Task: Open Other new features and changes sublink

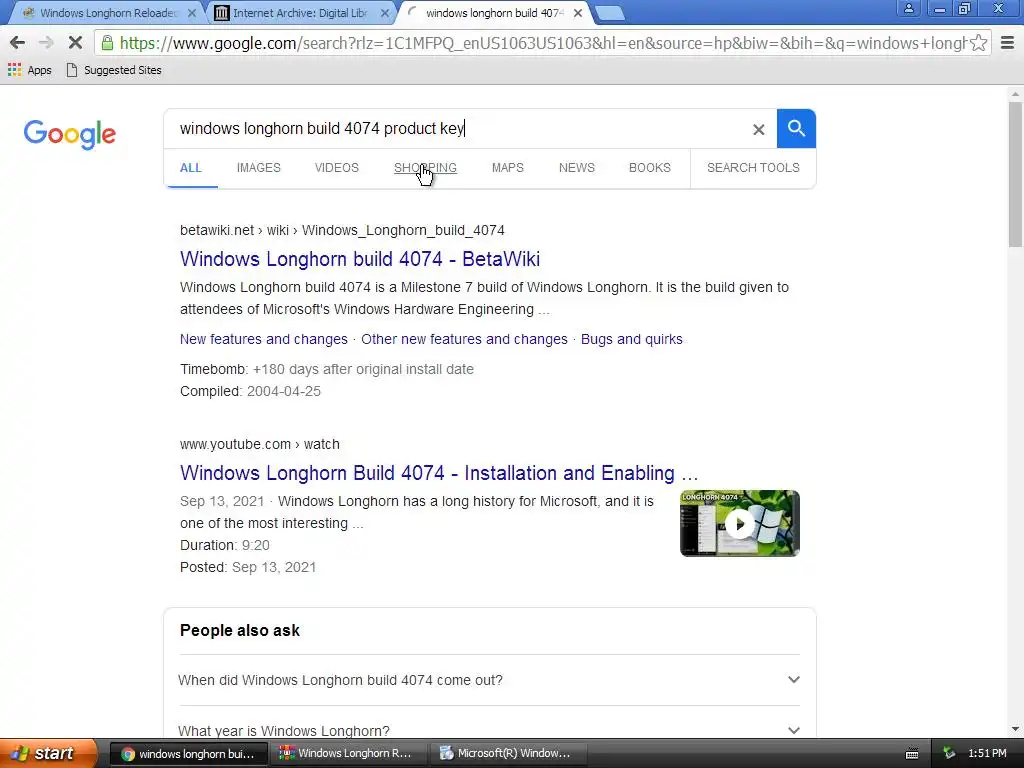Action: click(464, 340)
